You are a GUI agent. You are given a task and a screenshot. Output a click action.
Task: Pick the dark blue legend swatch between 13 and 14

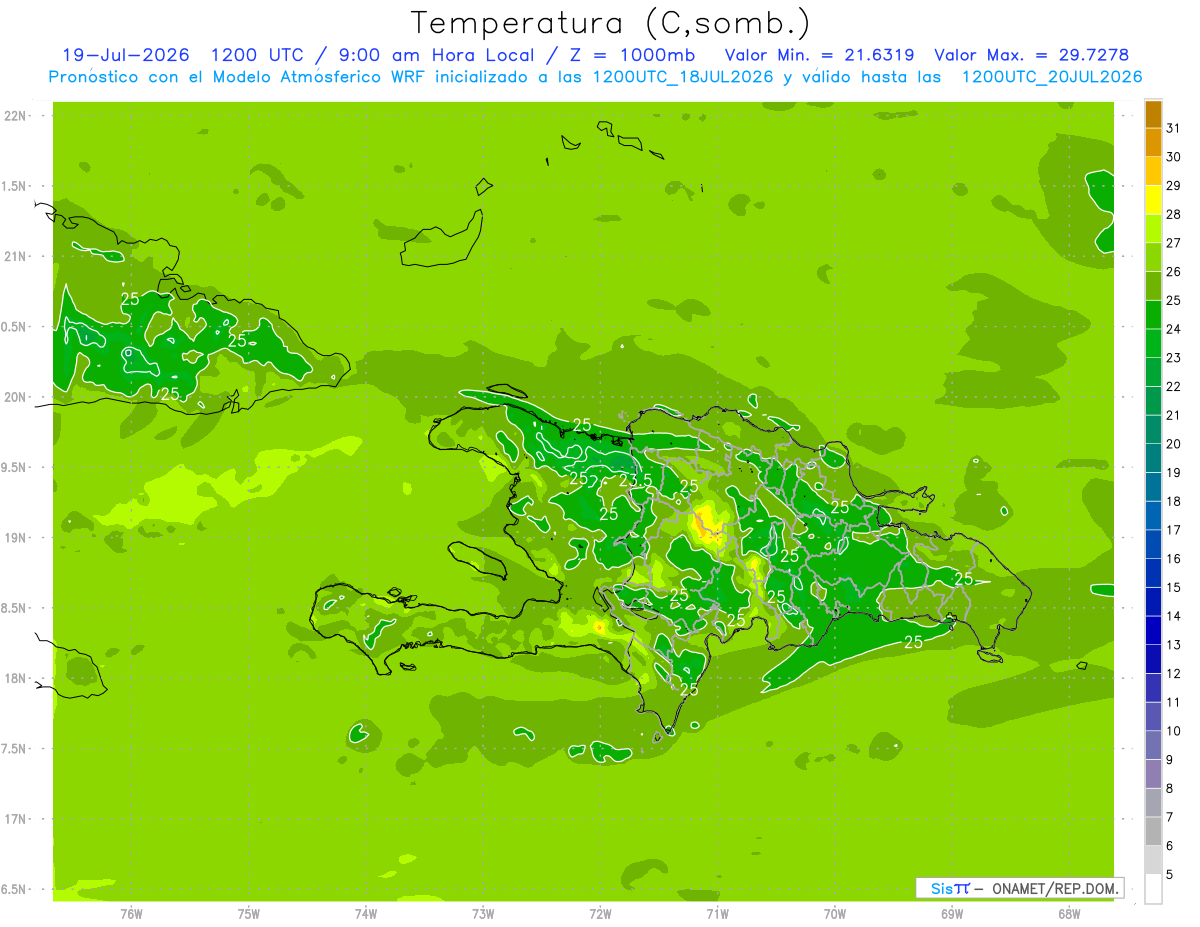point(1153,630)
